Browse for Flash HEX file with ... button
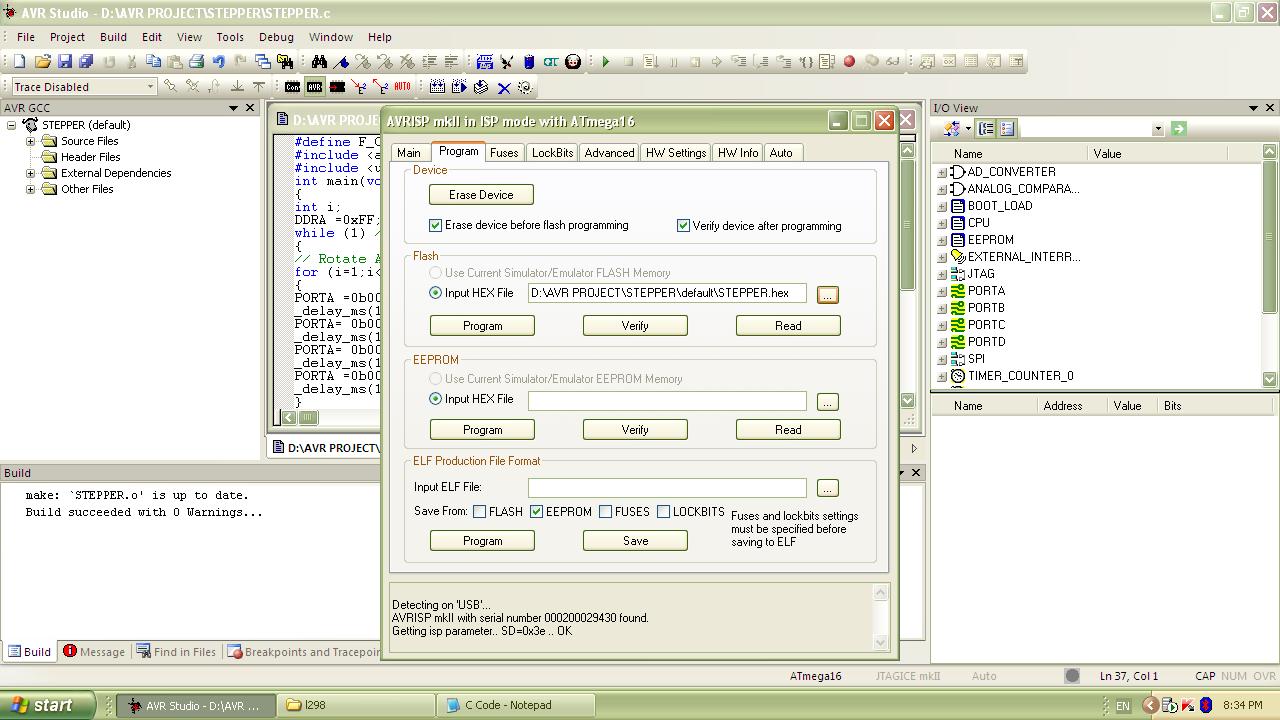The image size is (1280, 720). click(827, 295)
